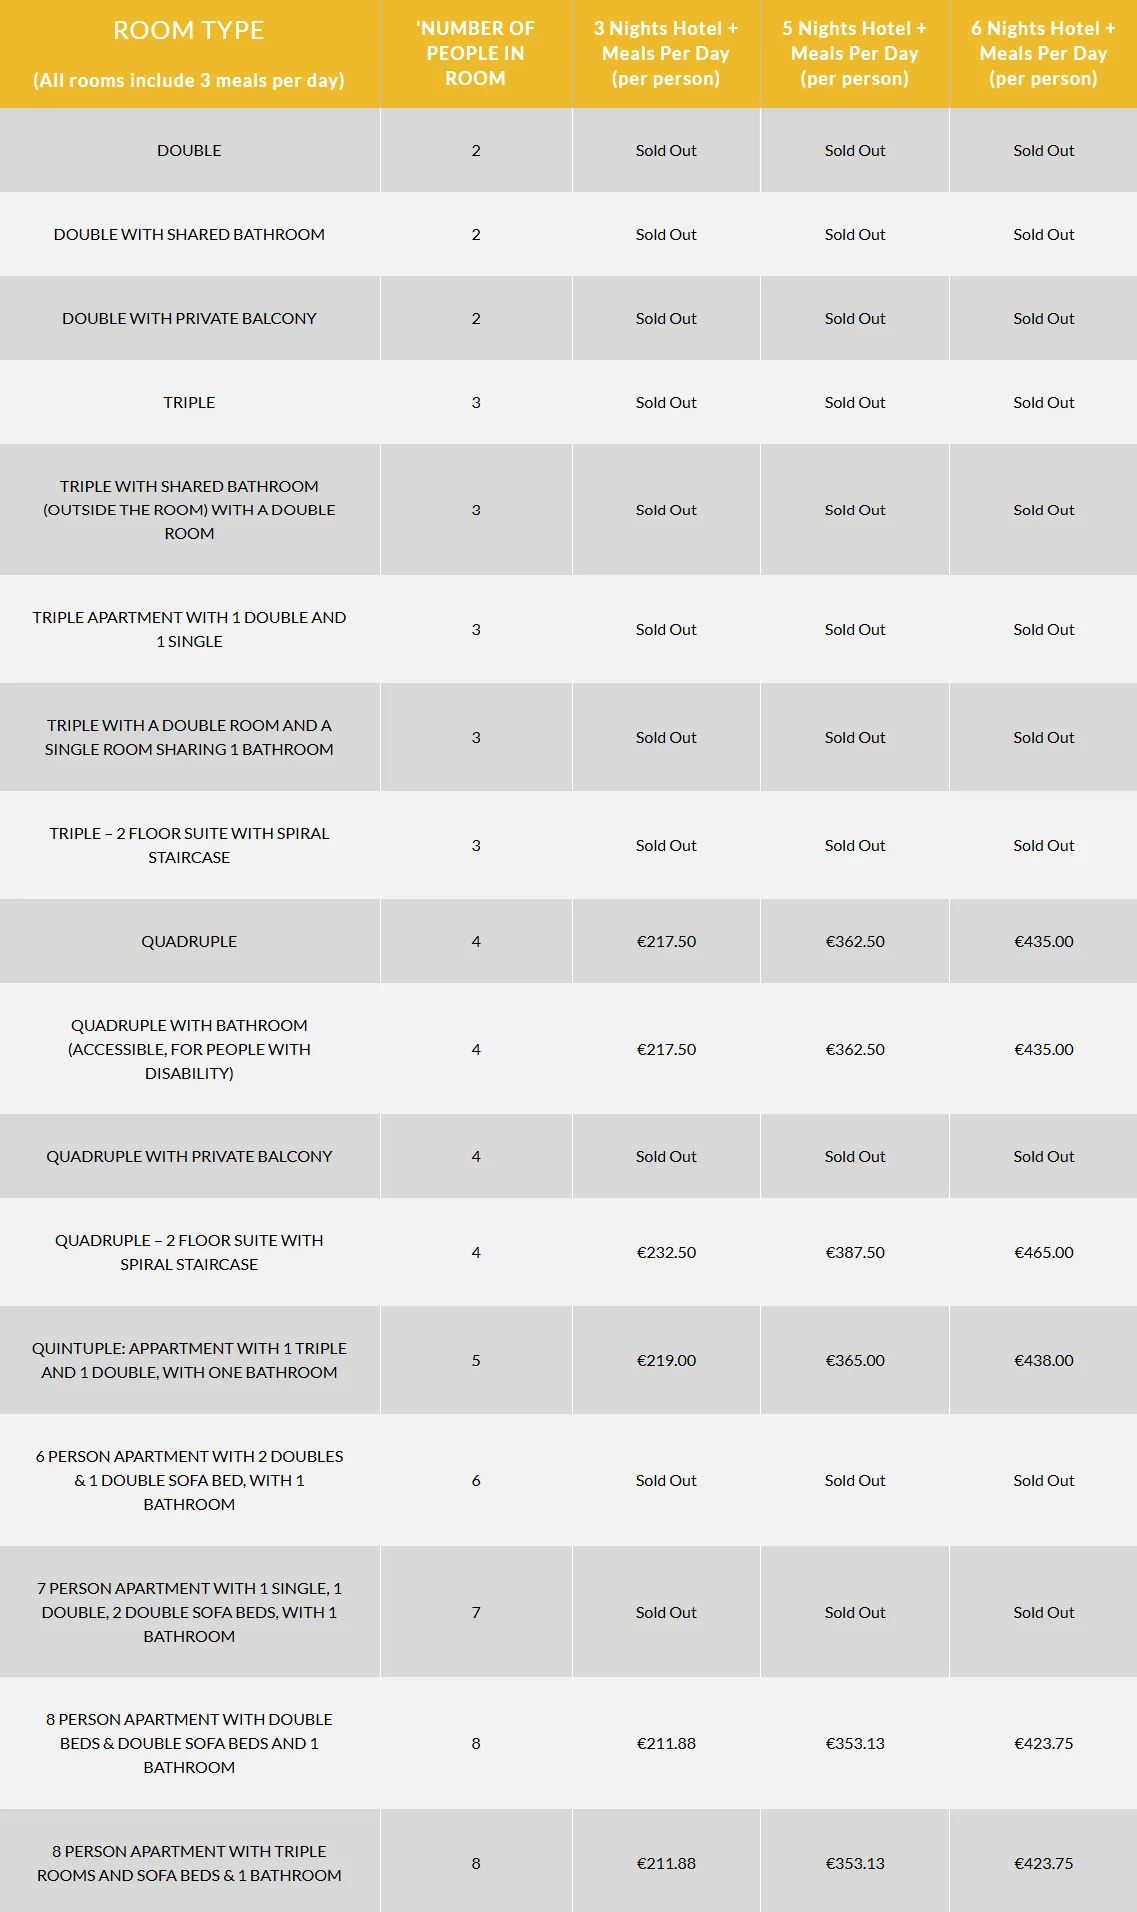This screenshot has width=1137, height=1912.
Task: Click the 5 Nights Hotel + Meals header
Action: pyautogui.click(x=855, y=54)
